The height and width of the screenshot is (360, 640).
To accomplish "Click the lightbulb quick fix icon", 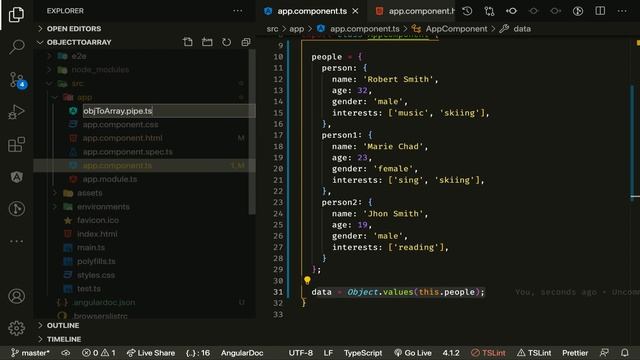I will (x=307, y=280).
